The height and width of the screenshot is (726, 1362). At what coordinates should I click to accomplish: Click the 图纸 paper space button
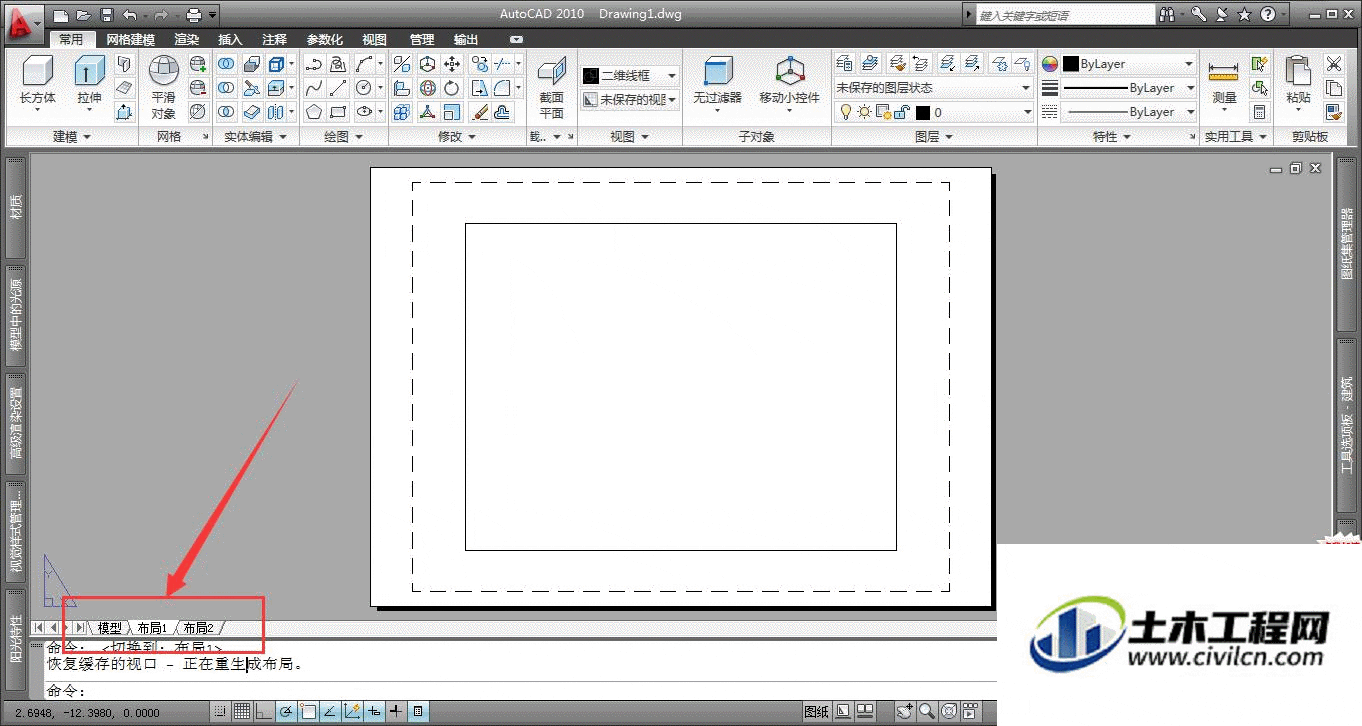click(x=816, y=712)
